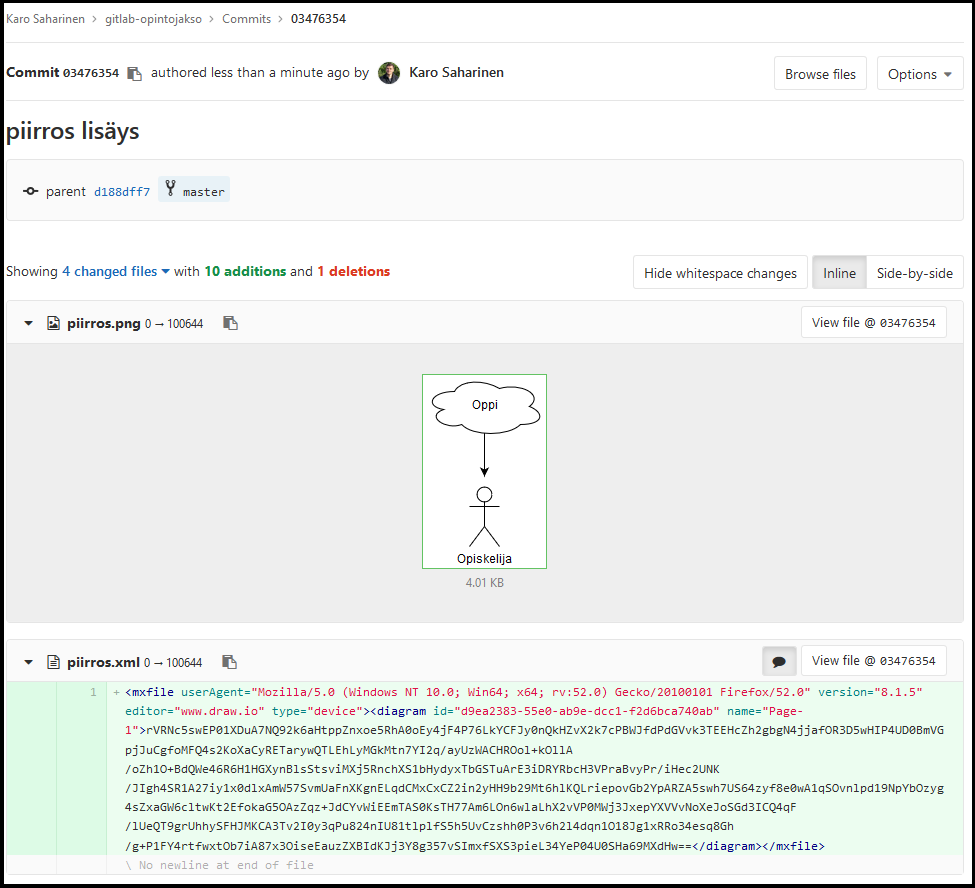Copy the commit SHA with the clipboard icon
The width and height of the screenshot is (975, 888).
(135, 73)
